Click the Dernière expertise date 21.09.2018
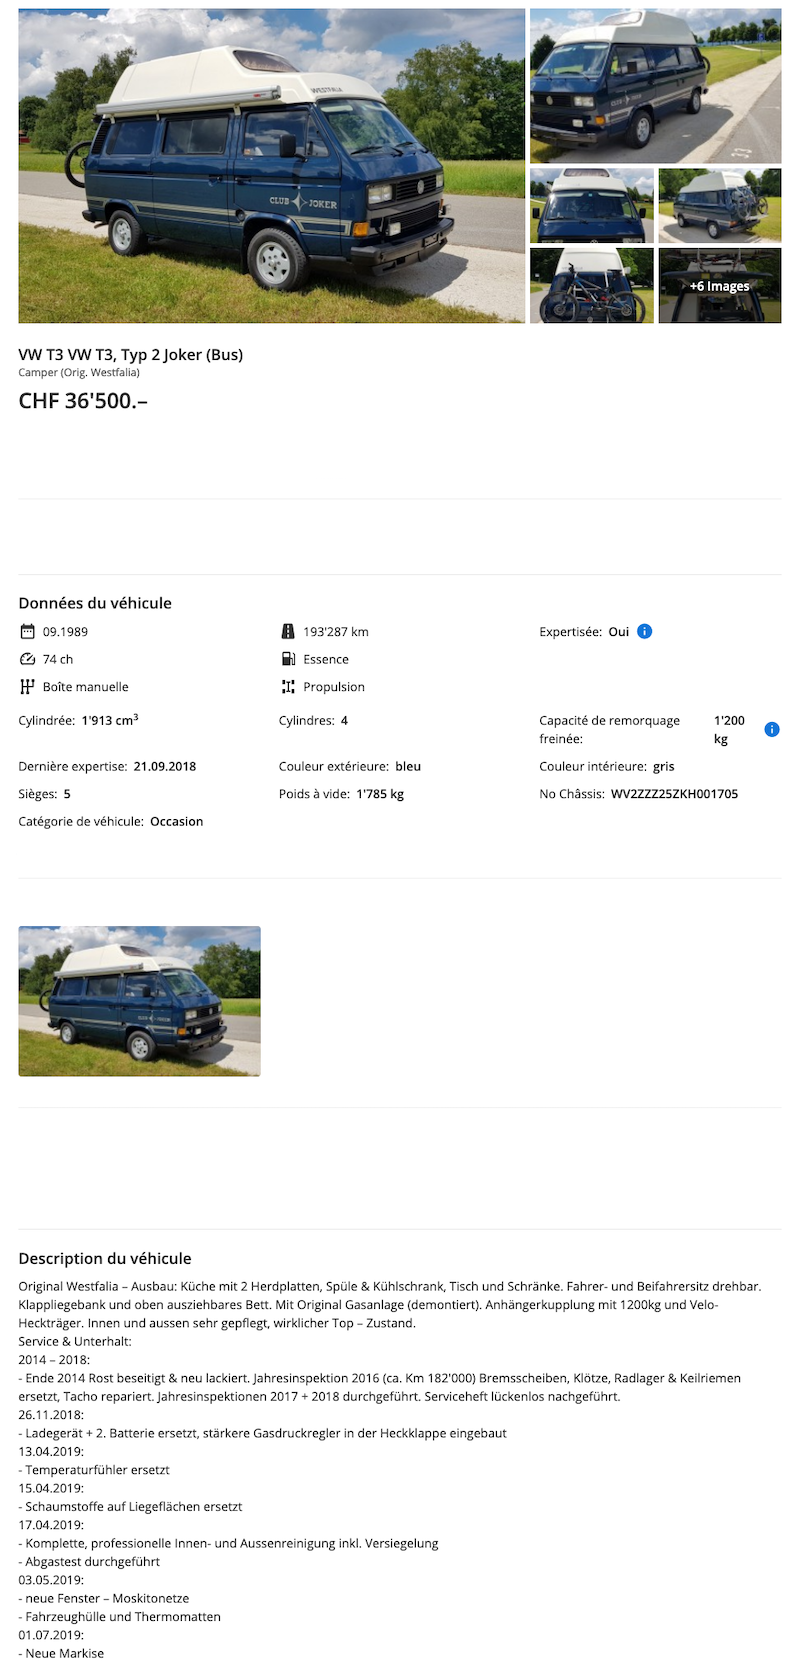 tap(165, 766)
